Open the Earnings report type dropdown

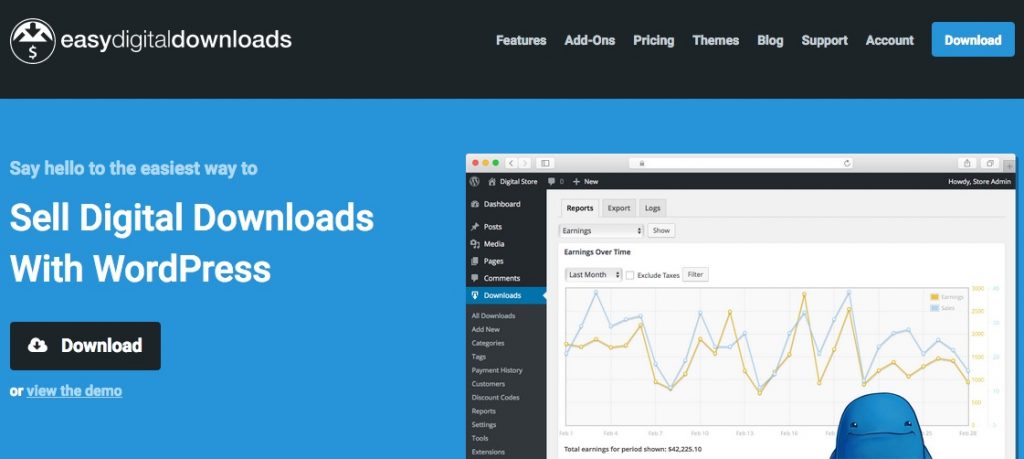[x=601, y=230]
